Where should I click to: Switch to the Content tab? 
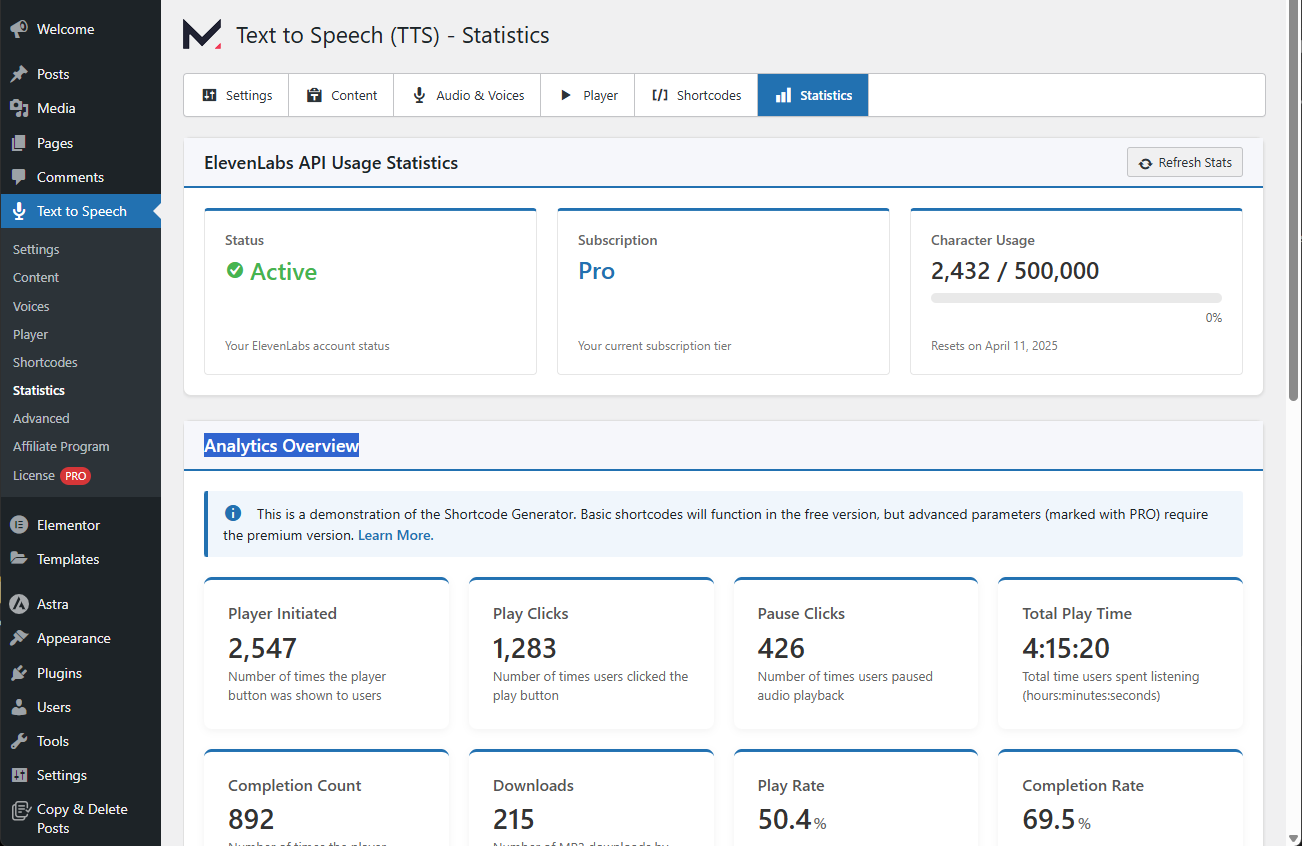[x=341, y=95]
